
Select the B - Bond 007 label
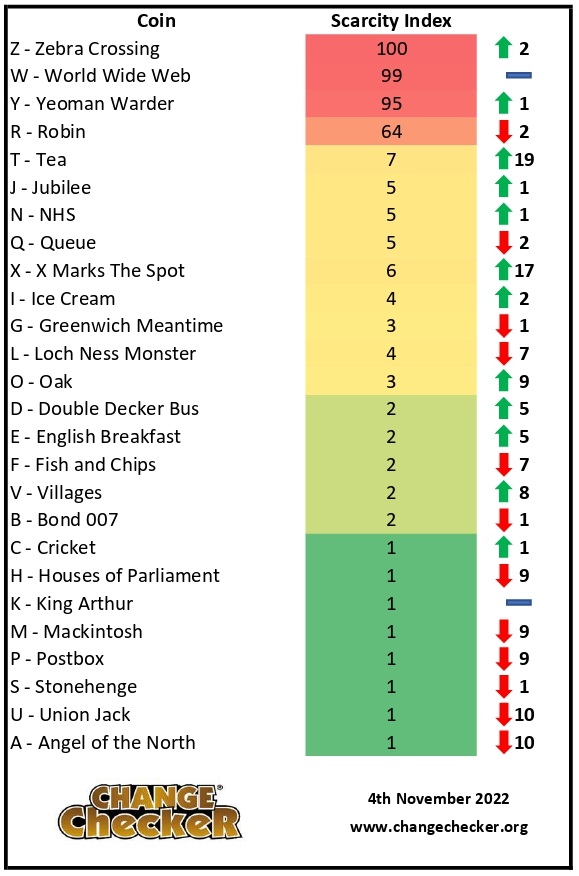coord(64,520)
